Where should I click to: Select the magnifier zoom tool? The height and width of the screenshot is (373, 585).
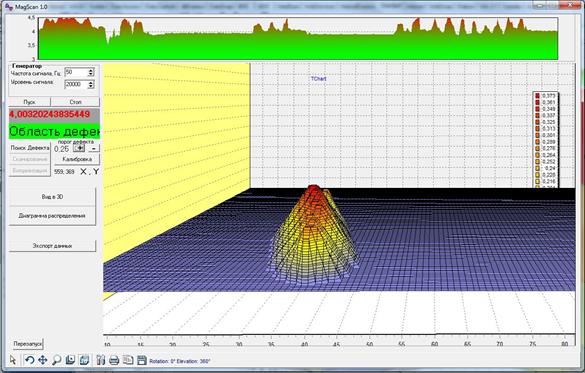[x=57, y=360]
